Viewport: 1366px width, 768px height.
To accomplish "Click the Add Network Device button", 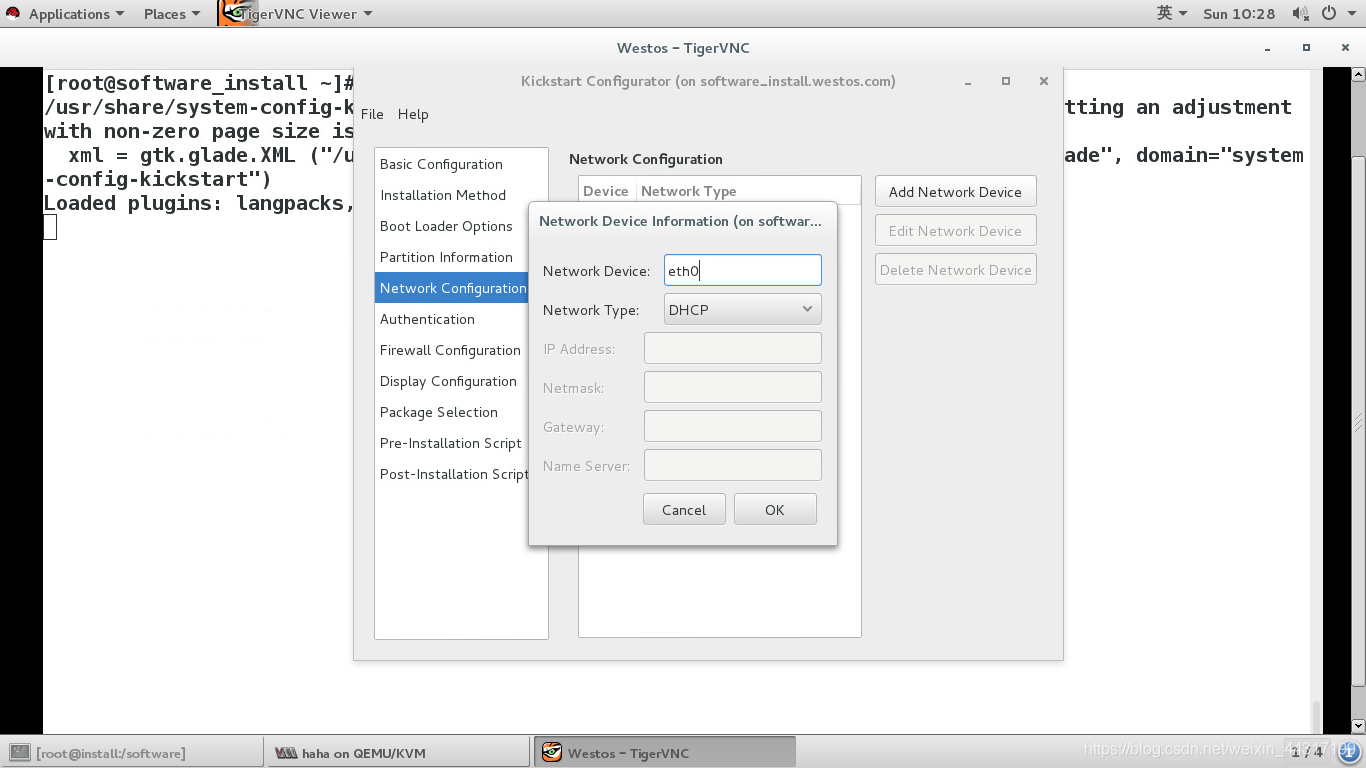I will point(955,192).
